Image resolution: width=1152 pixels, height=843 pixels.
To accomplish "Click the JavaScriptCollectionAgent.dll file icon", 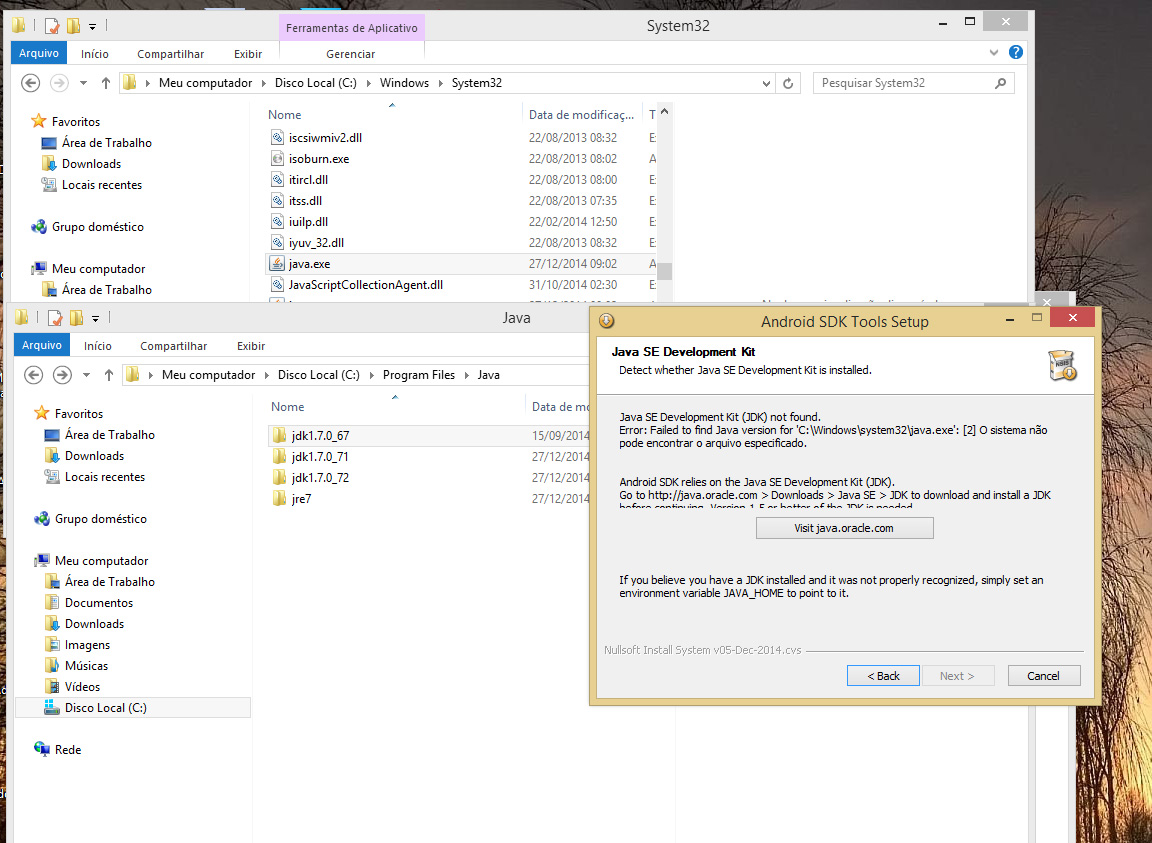I will point(277,284).
